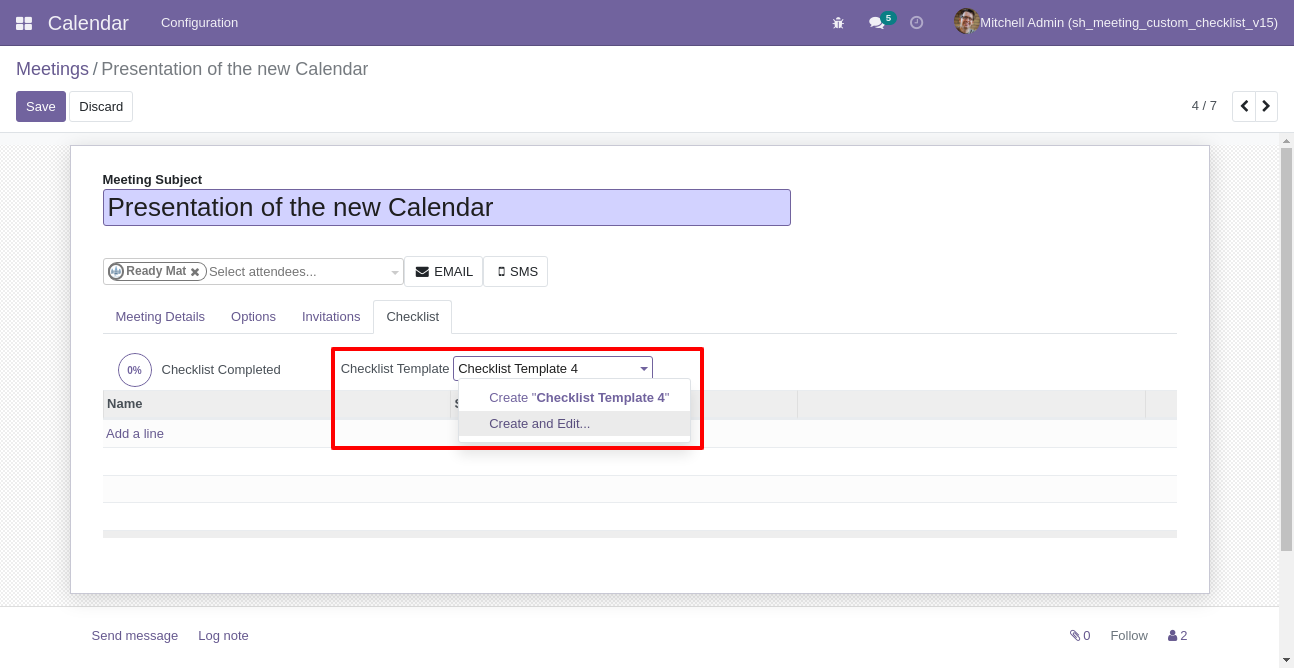Open the followers count icon
Image resolution: width=1294 pixels, height=668 pixels.
[1177, 636]
